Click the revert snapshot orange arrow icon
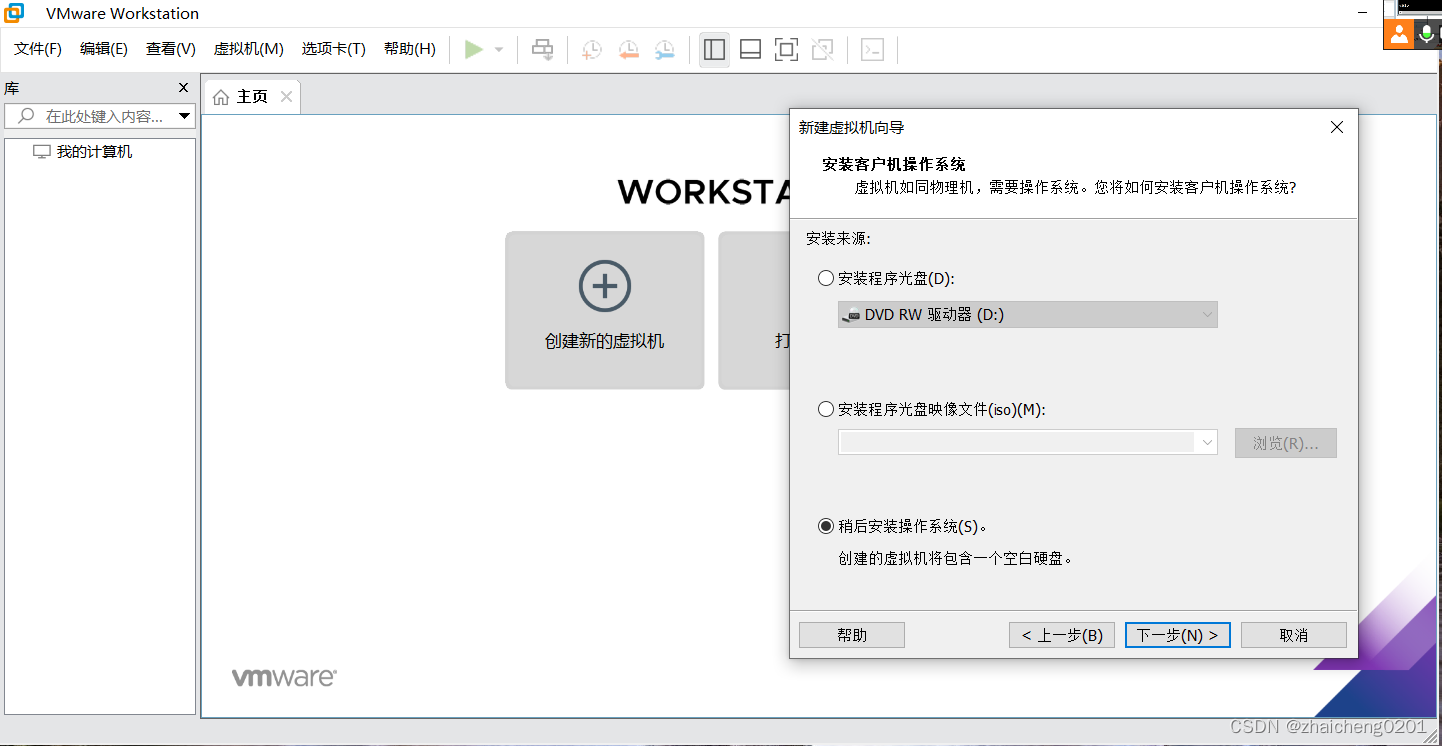The image size is (1442, 746). (628, 49)
